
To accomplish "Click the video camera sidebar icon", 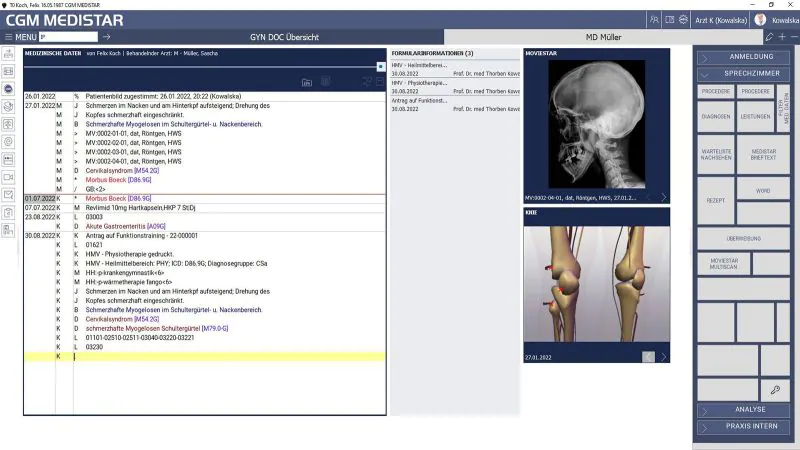I will coord(8,177).
